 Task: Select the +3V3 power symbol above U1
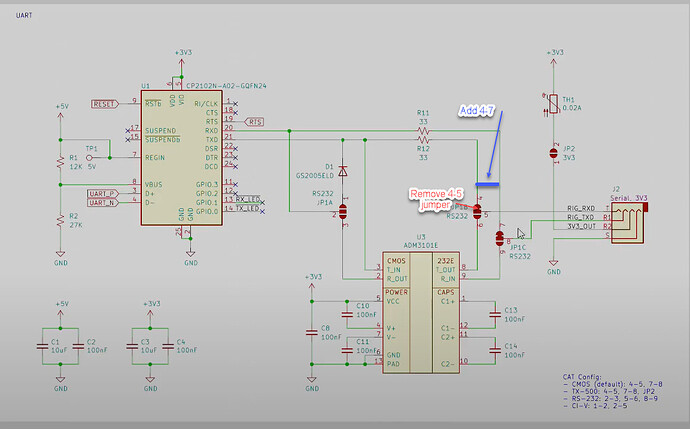click(x=182, y=59)
